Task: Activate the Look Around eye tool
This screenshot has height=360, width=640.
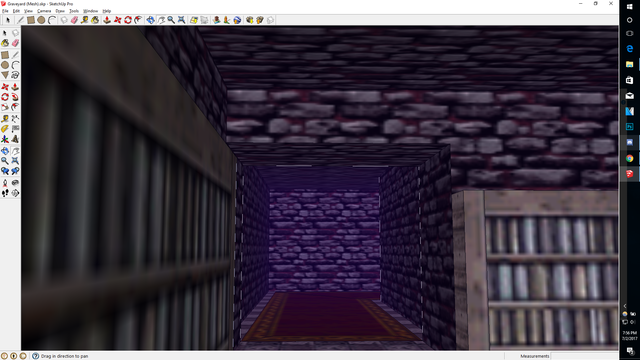Action: [x=15, y=183]
